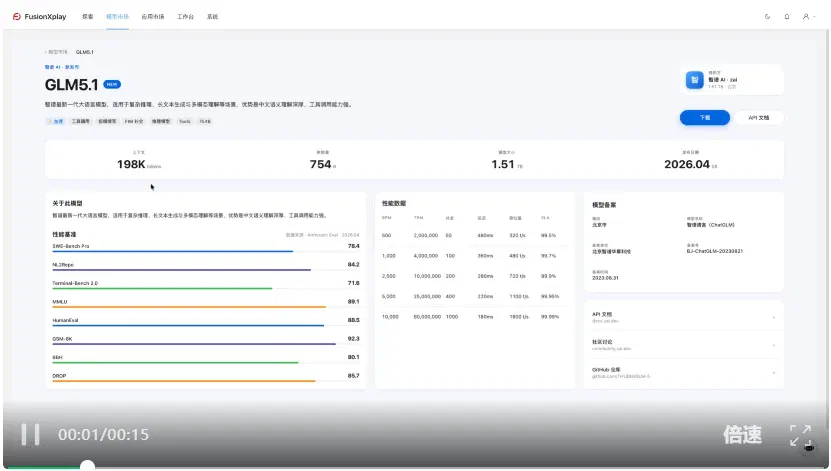The height and width of the screenshot is (471, 831).
Task: Pause the video playback
Action: pyautogui.click(x=30, y=434)
